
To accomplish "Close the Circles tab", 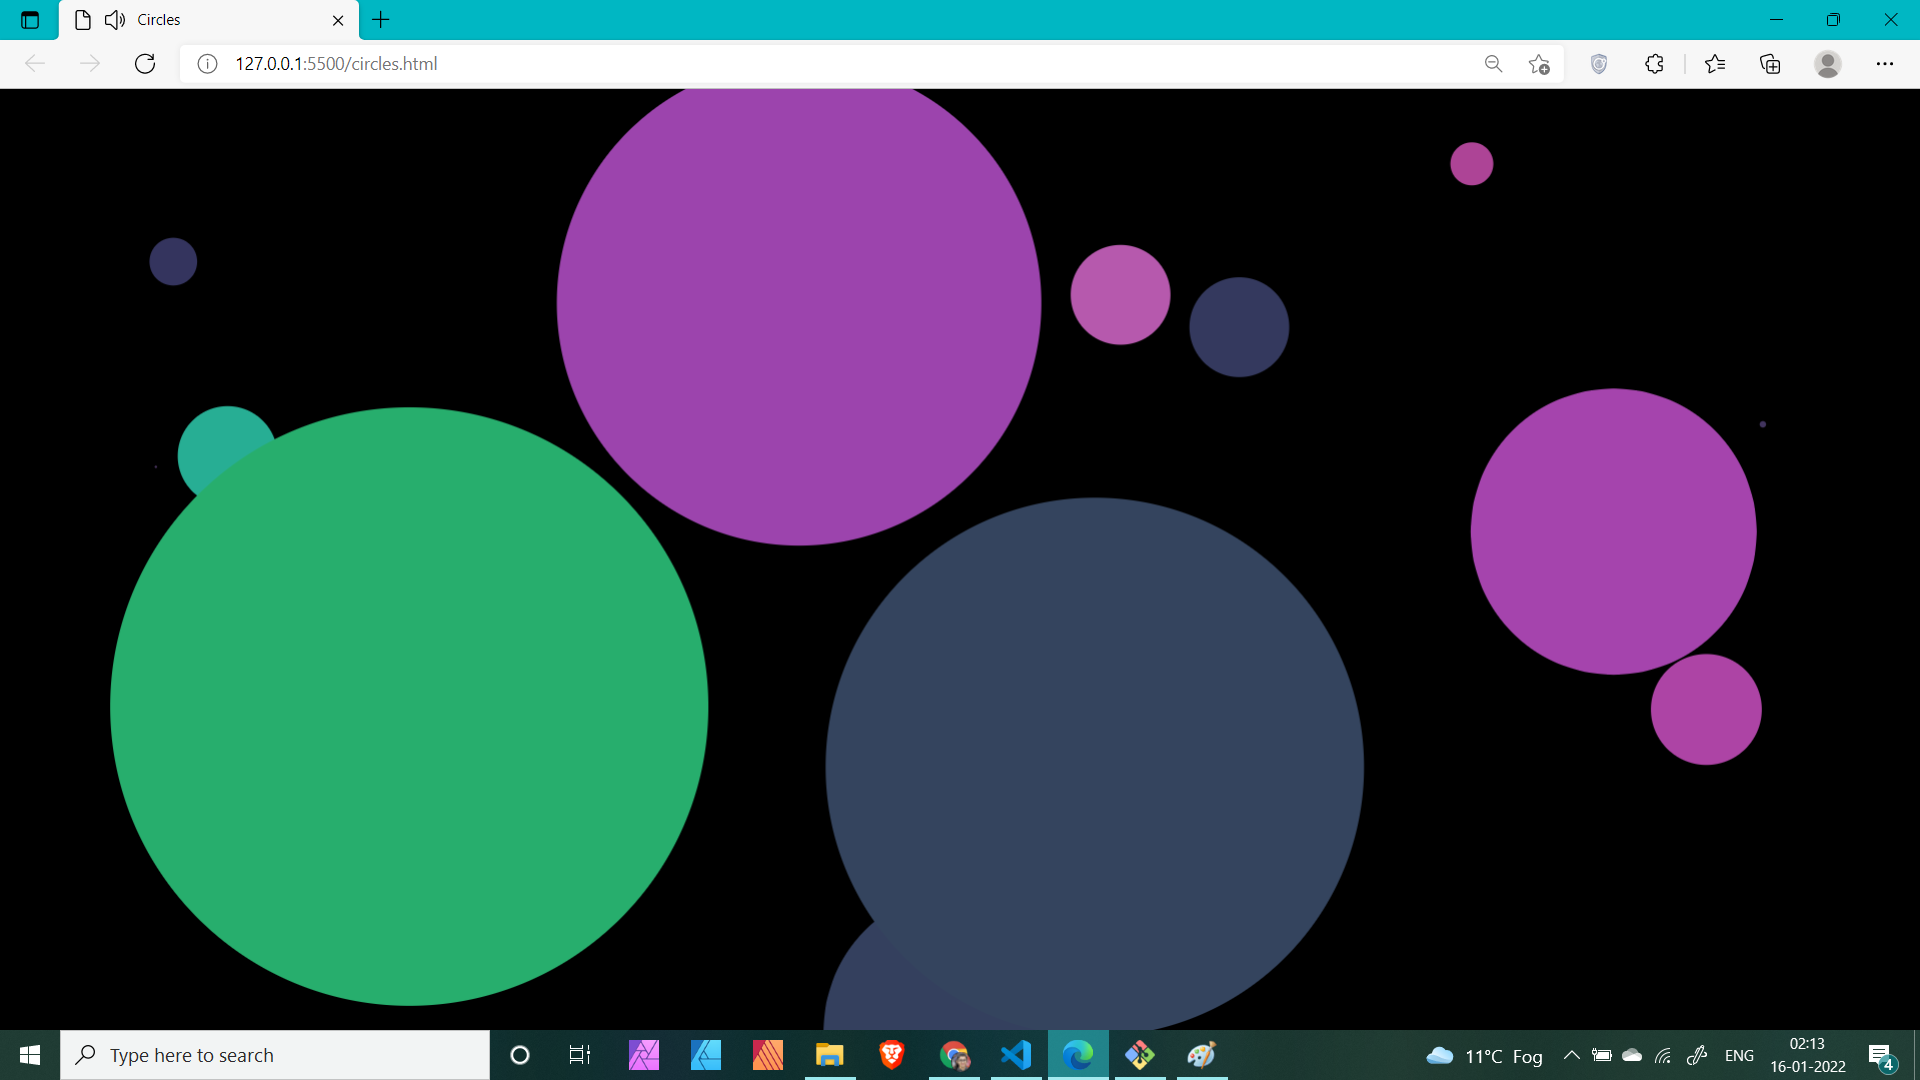I will click(x=338, y=20).
